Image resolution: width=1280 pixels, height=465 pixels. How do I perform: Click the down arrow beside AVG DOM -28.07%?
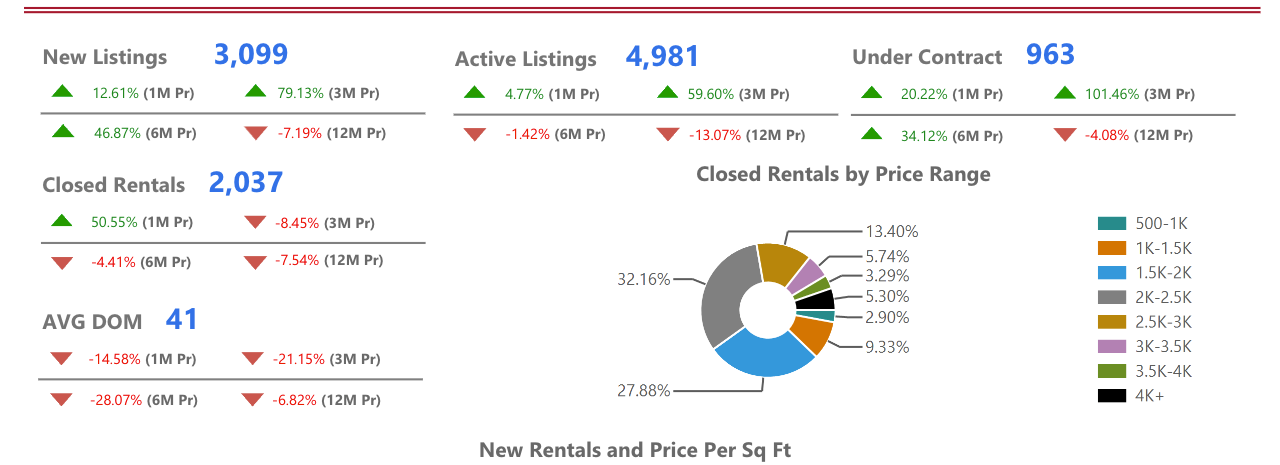62,399
